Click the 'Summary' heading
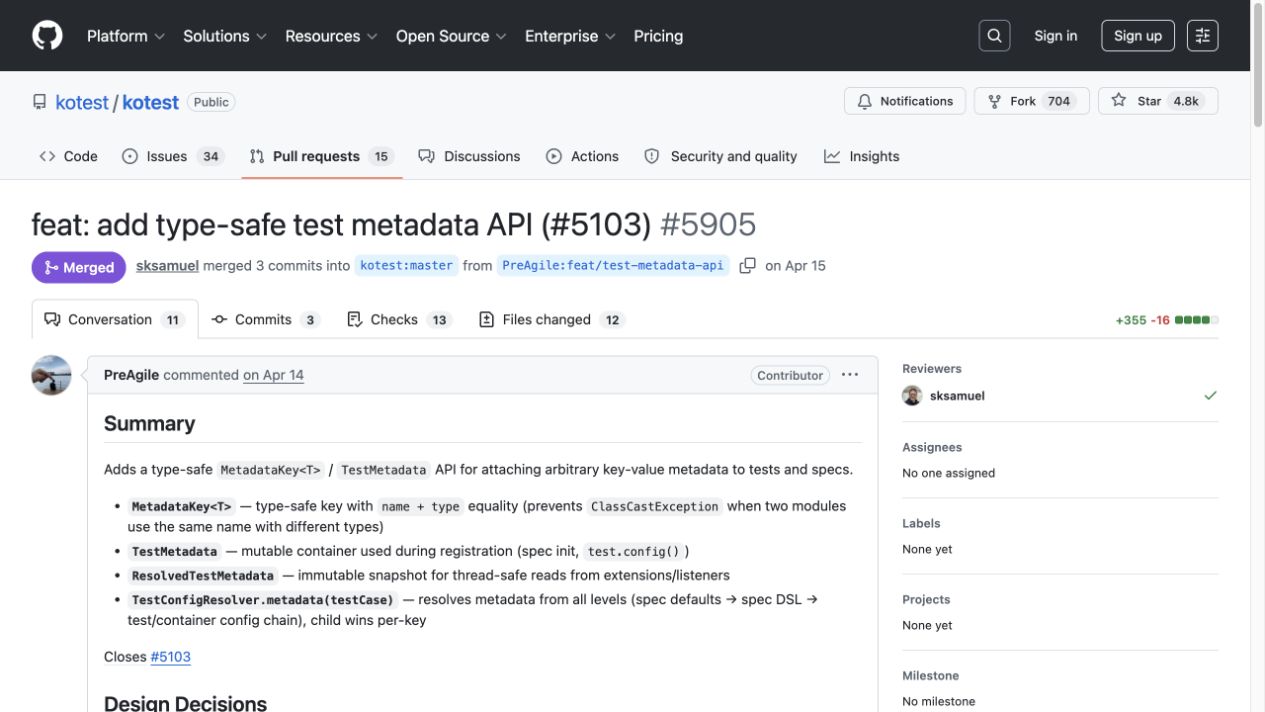The image size is (1265, 712). pos(149,424)
